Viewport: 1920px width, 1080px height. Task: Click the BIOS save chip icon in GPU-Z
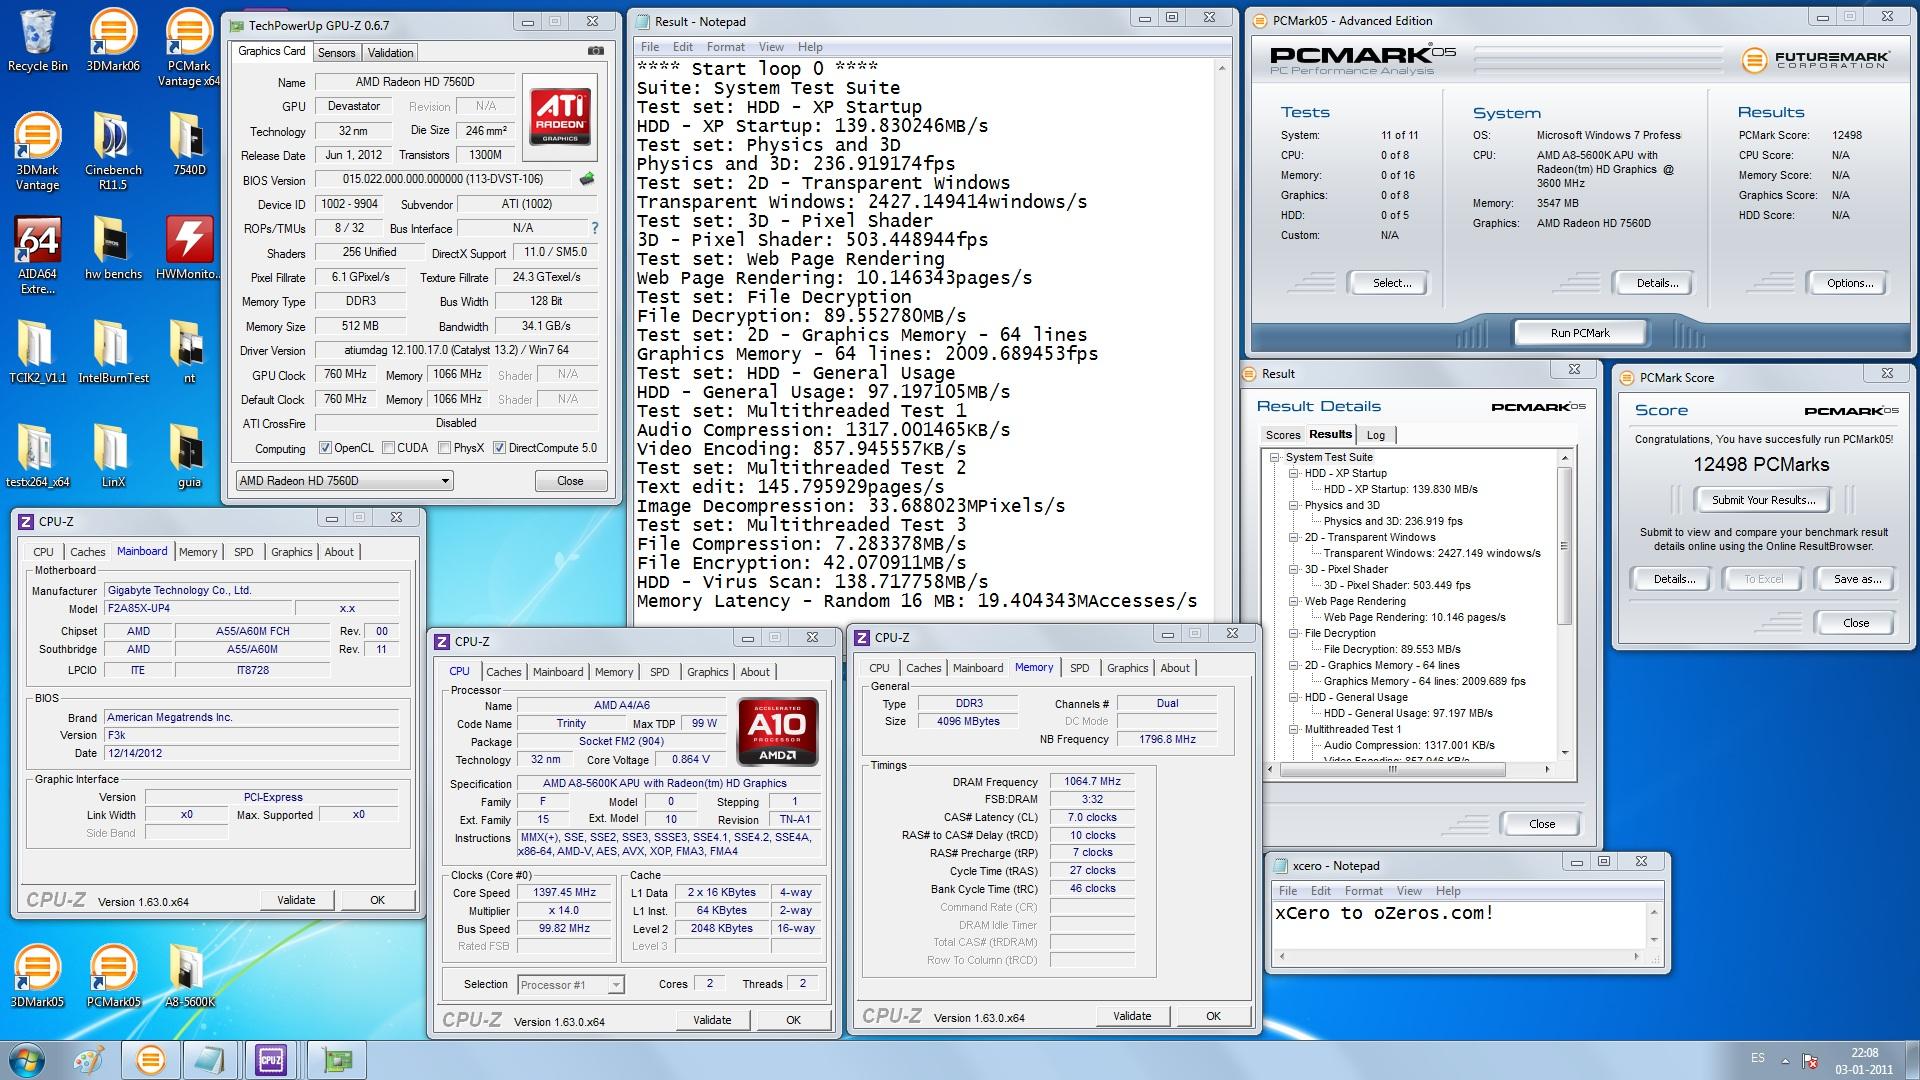click(587, 179)
